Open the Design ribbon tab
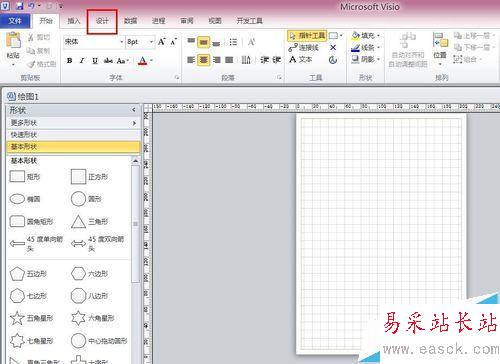 click(102, 21)
